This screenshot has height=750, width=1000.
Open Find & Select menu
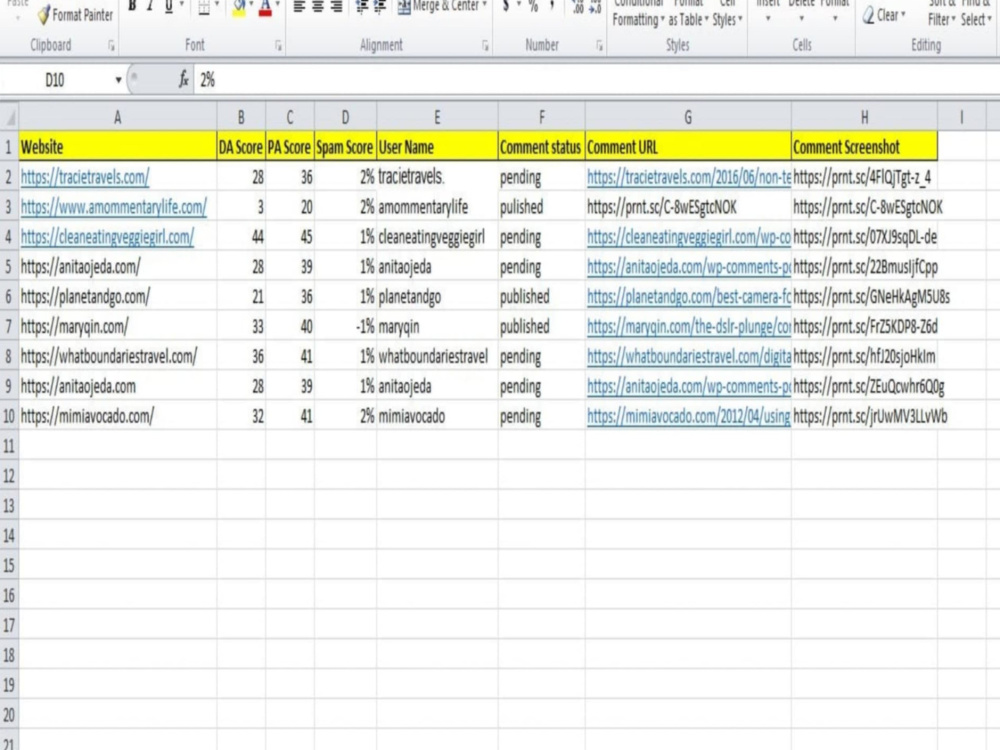click(976, 13)
